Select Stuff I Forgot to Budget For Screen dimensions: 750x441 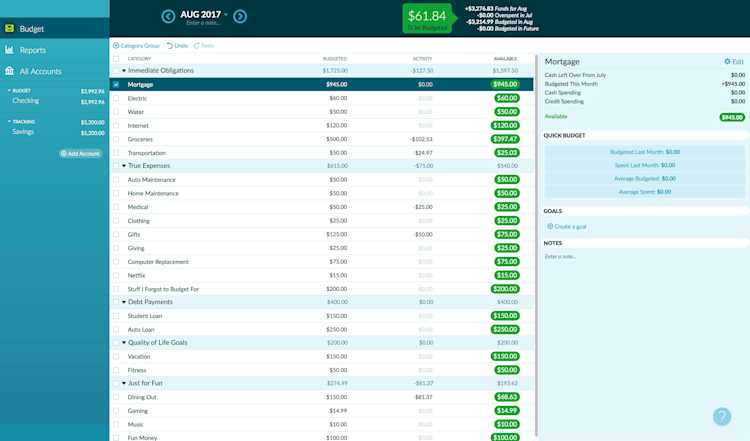[321, 289]
